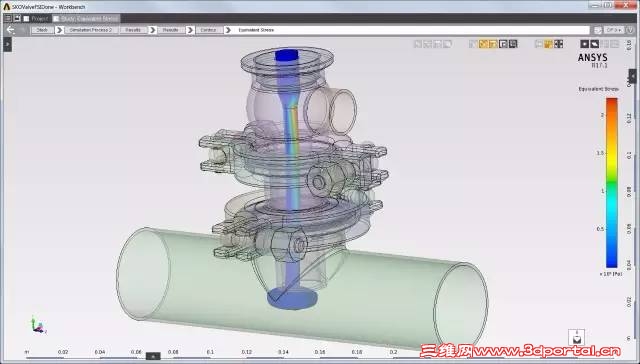Click the coordinate axis triad
Image resolution: width=640 pixels, height=364 pixels.
38,325
